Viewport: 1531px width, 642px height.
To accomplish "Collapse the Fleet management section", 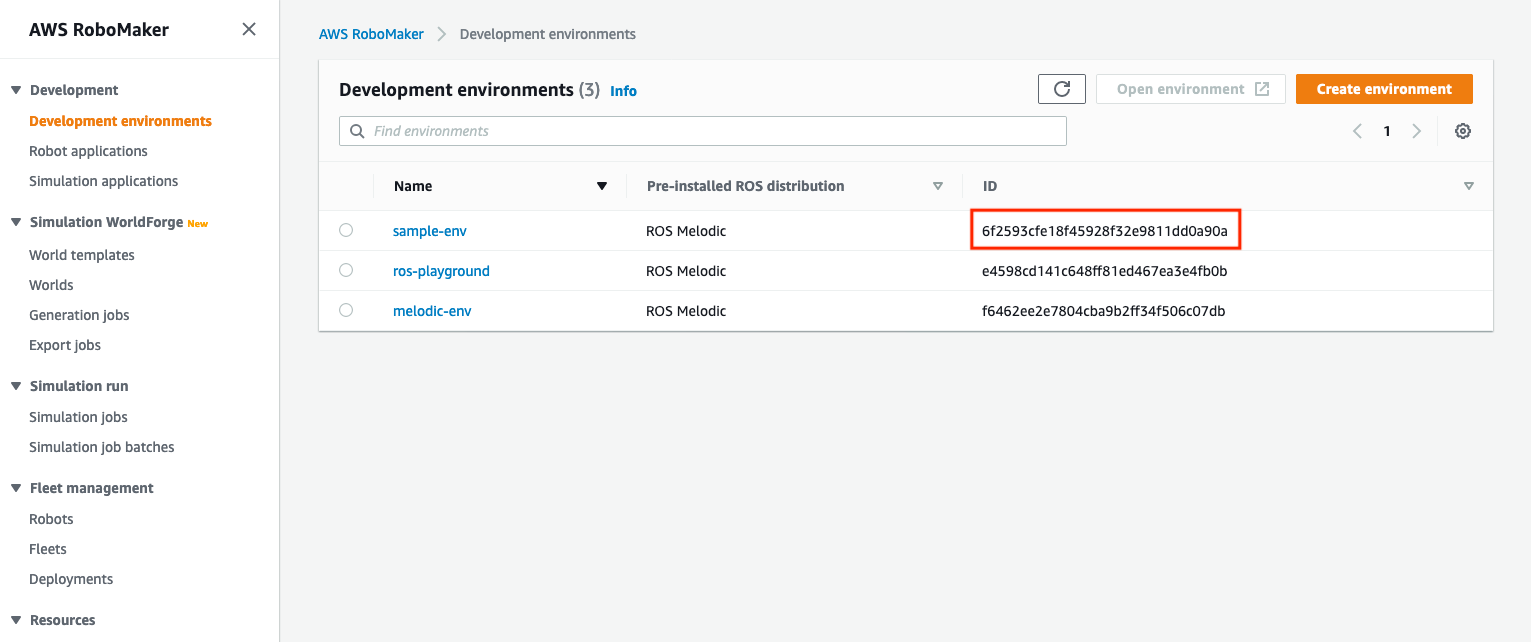I will coord(16,488).
